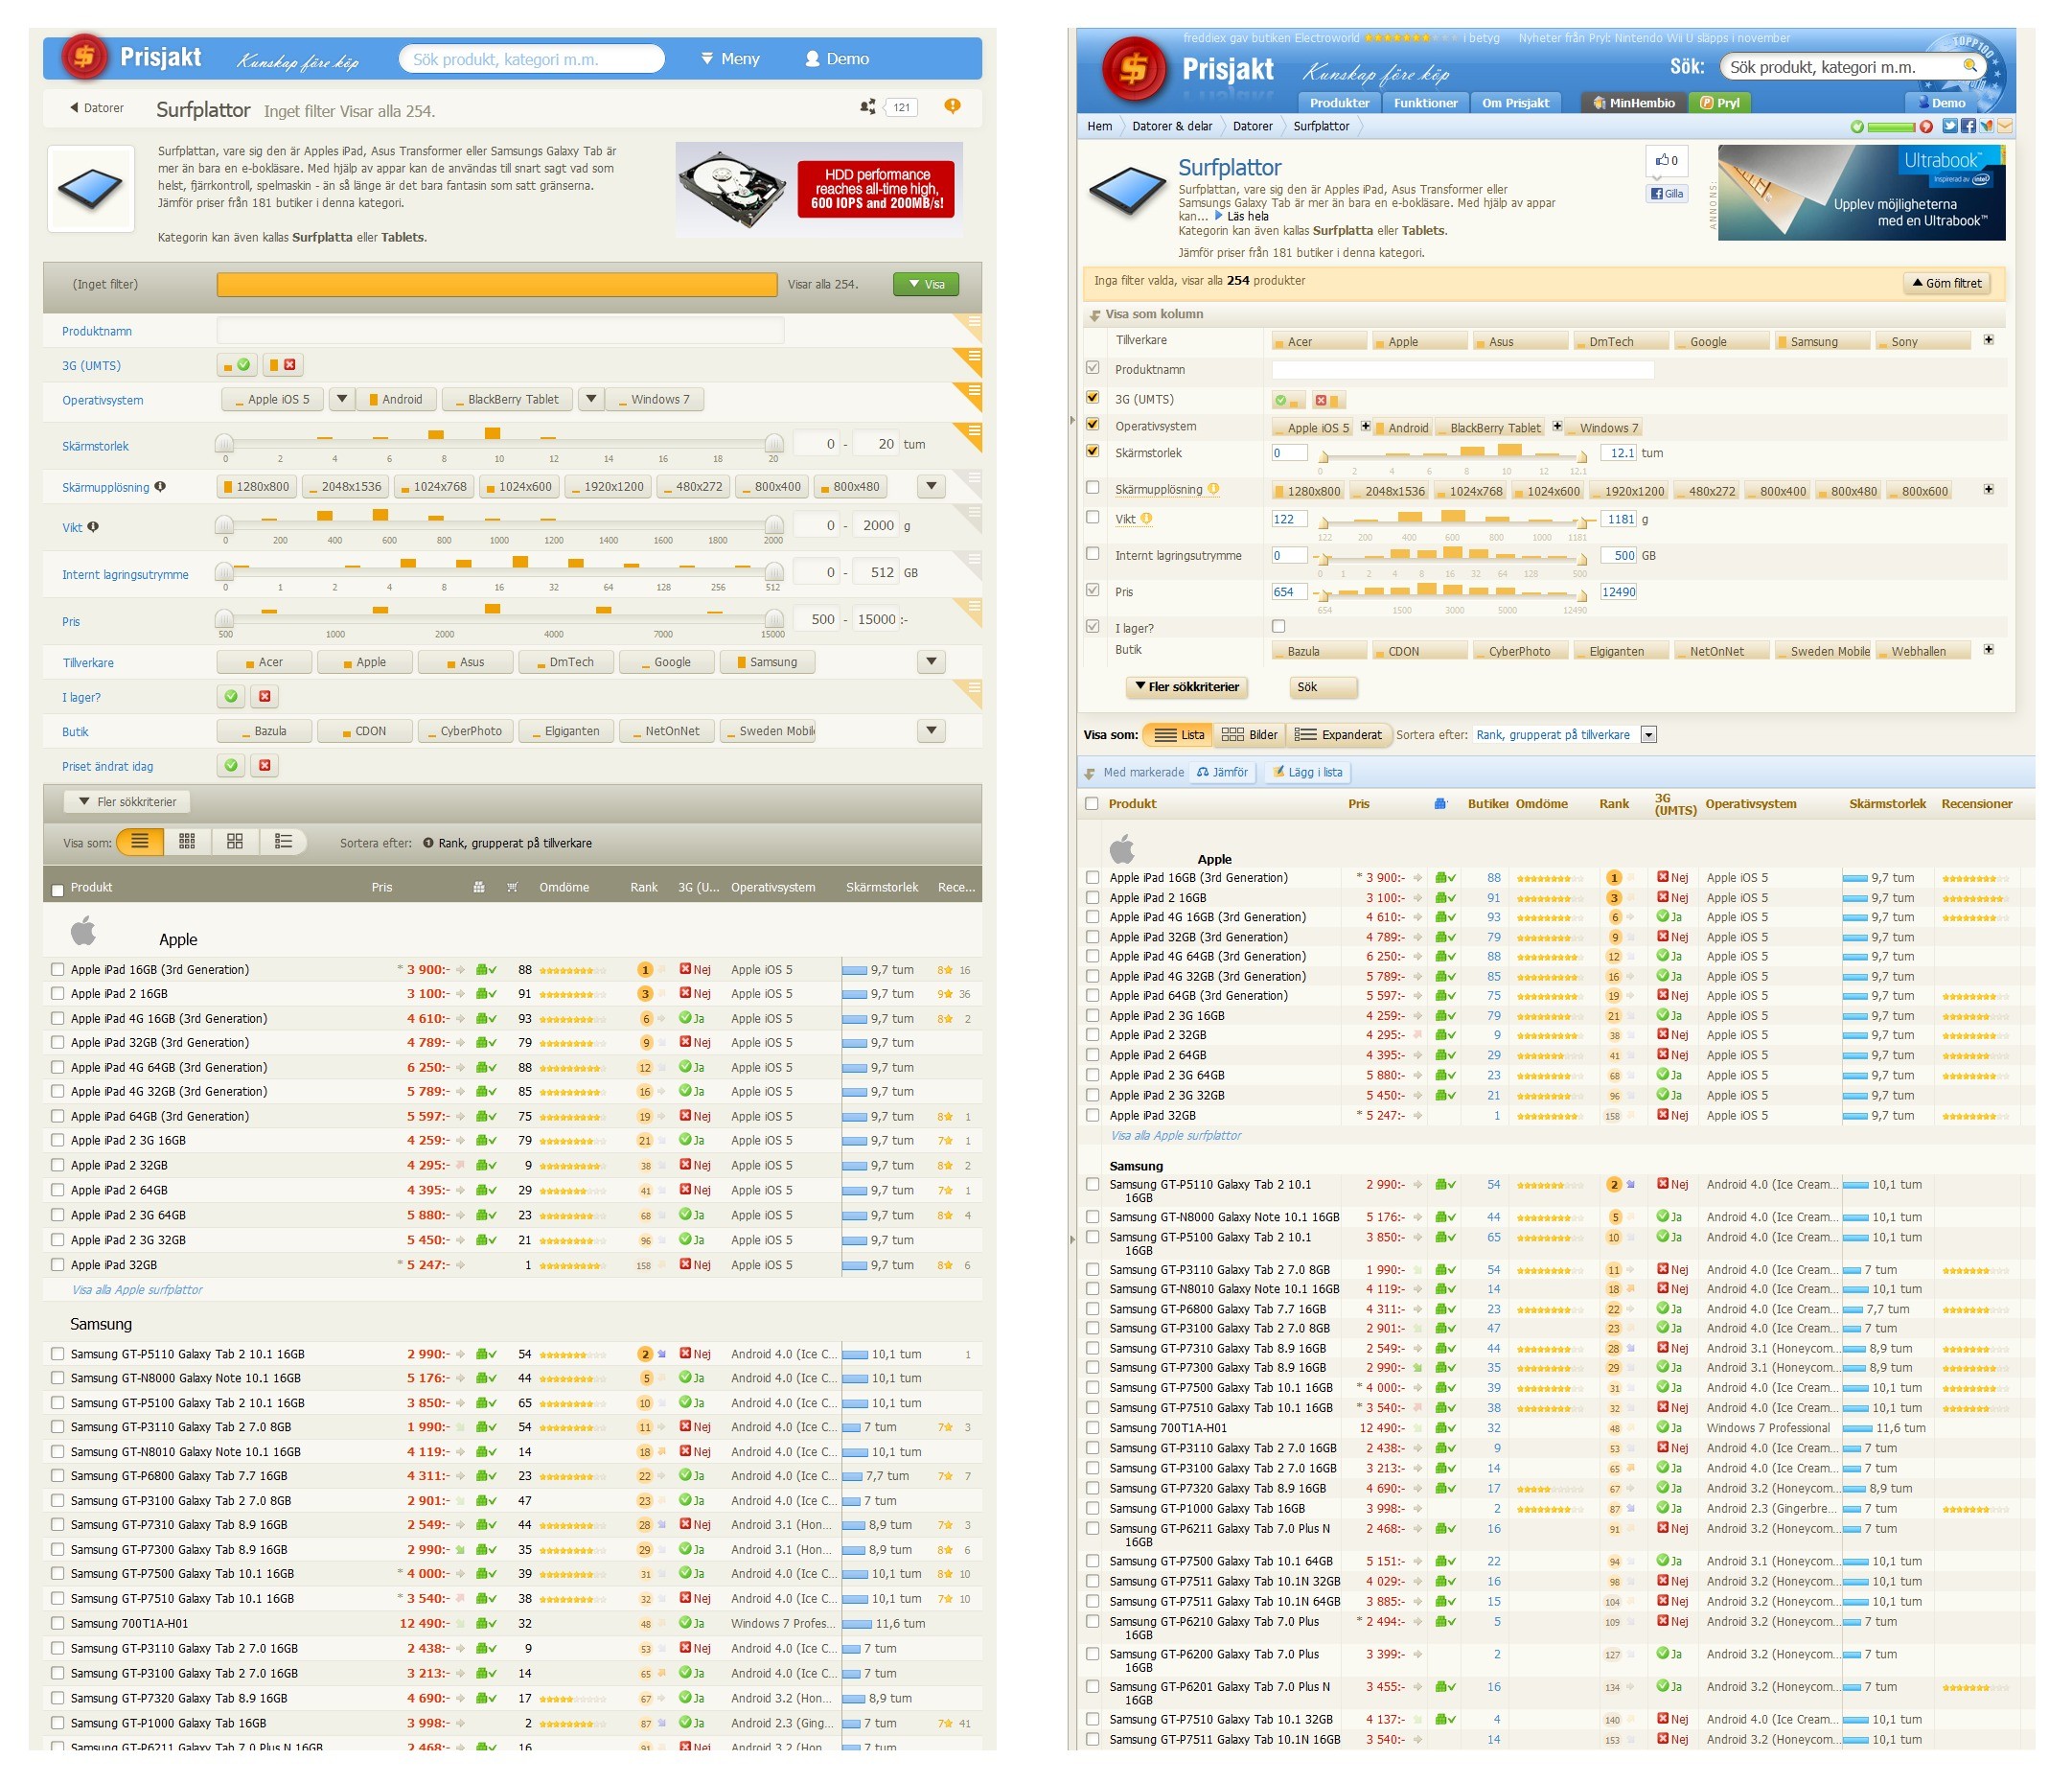The height and width of the screenshot is (1783, 2072).
Task: Expand more Tillverkare options on left page
Action: tap(931, 662)
